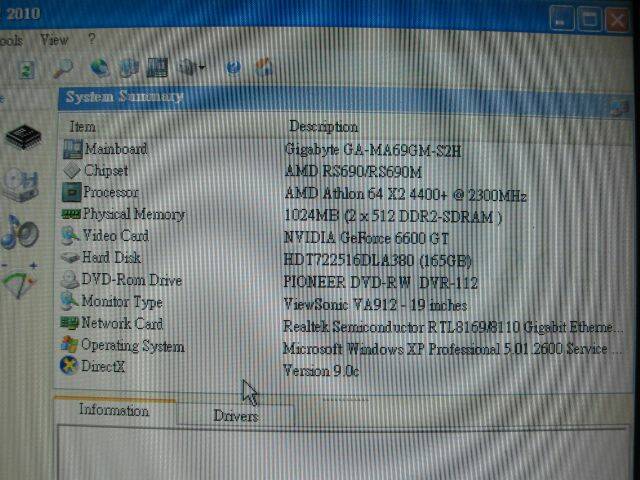Switch to the Information tab
Screen dimensions: 640x480
114,410
